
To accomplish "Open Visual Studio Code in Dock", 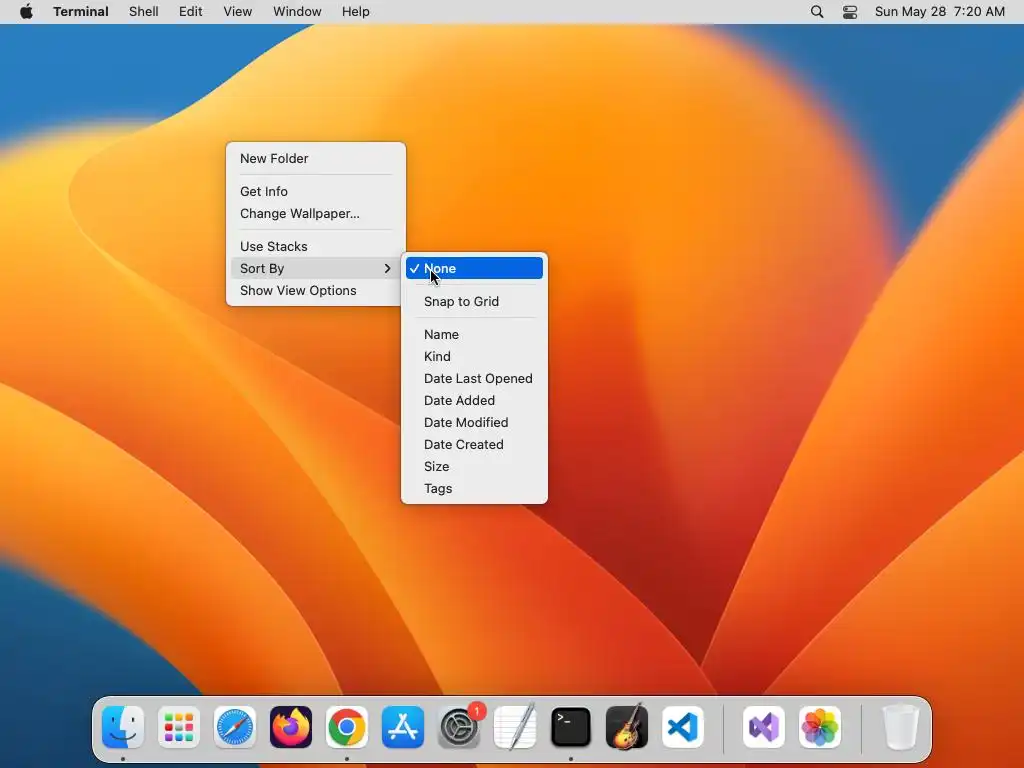I will point(682,727).
